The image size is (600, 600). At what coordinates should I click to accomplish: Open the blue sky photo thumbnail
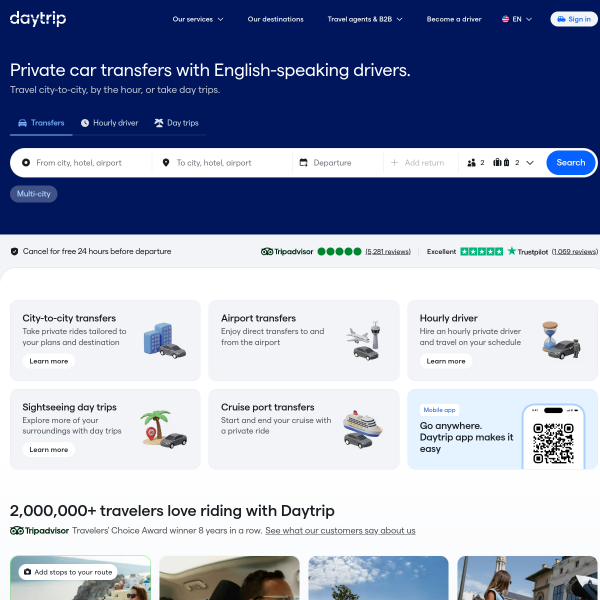[378, 578]
